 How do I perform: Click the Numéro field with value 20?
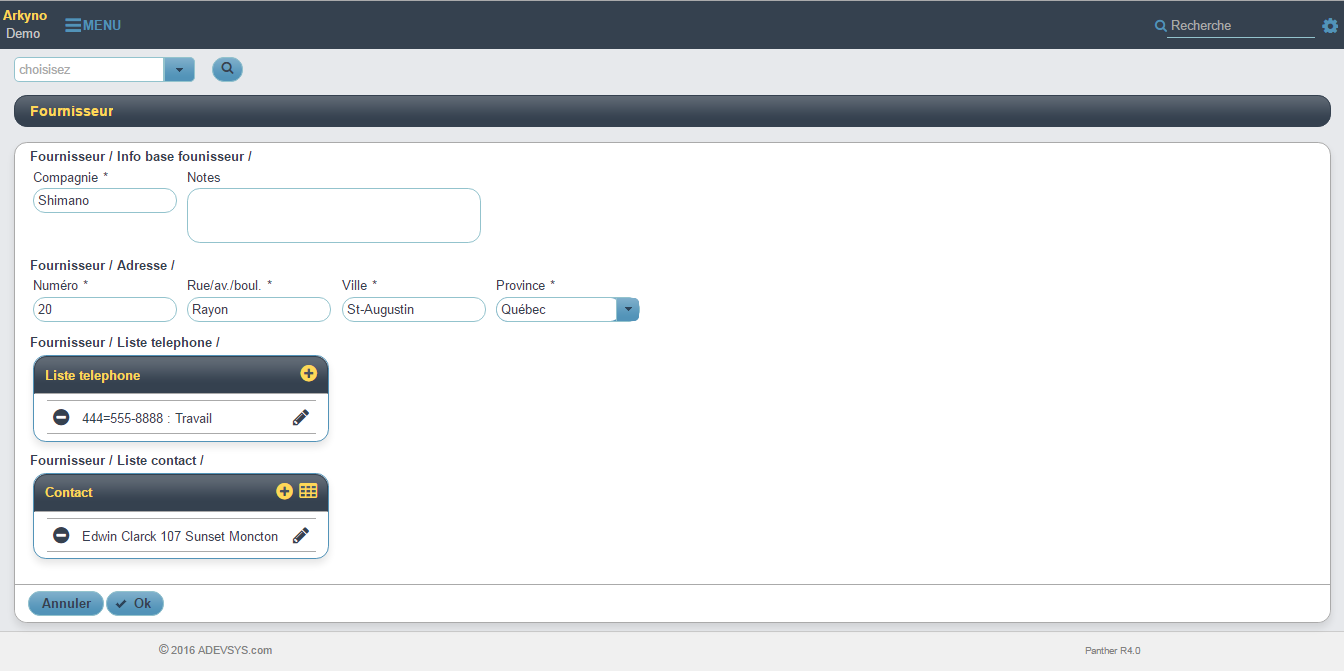(x=105, y=309)
